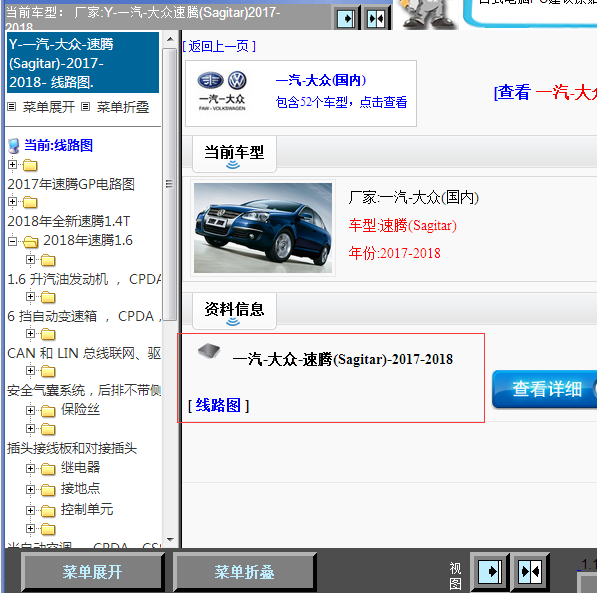The image size is (597, 593).
Task: Click the tree panel scrollbar up arrow
Action: 170,39
